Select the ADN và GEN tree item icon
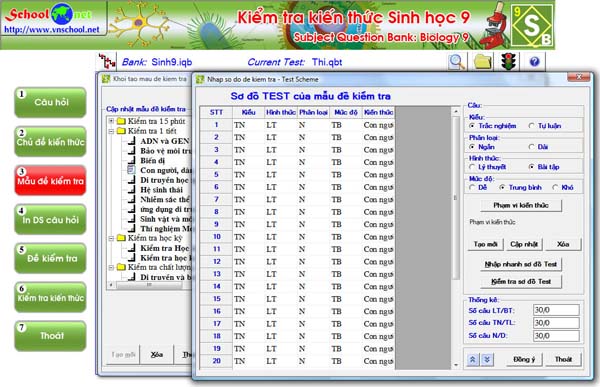This screenshot has height=387, width=600. click(x=131, y=141)
